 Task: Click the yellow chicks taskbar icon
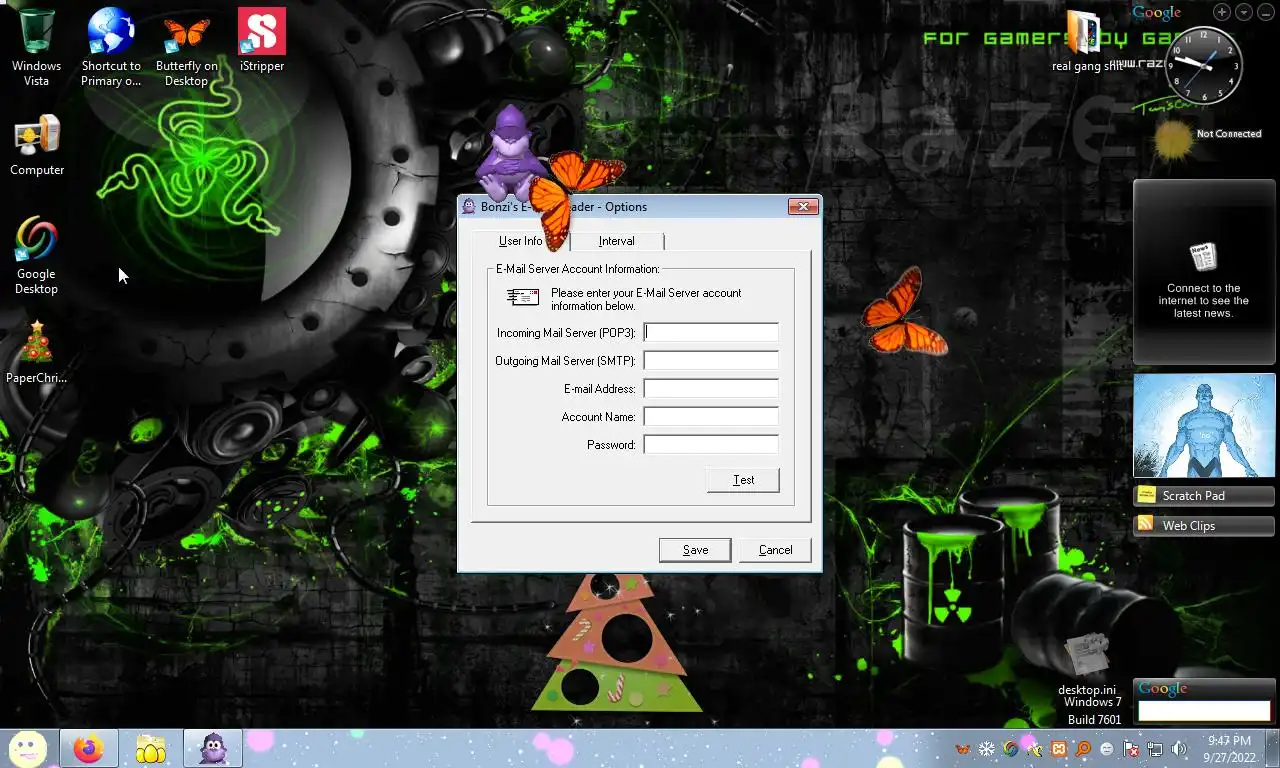point(151,749)
